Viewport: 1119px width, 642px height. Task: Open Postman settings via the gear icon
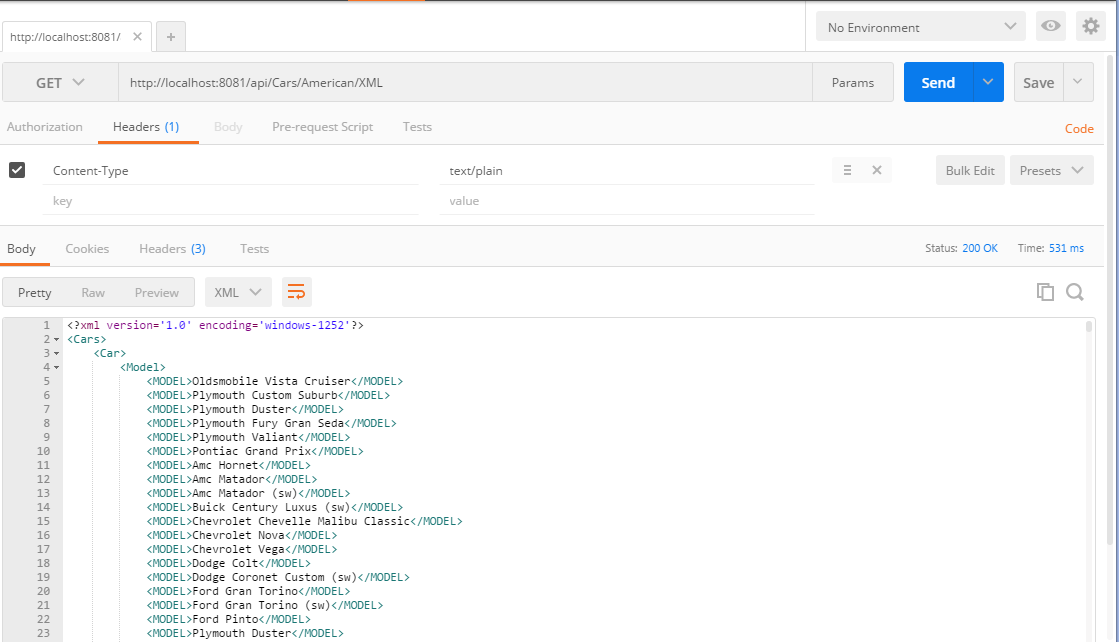coord(1091,26)
